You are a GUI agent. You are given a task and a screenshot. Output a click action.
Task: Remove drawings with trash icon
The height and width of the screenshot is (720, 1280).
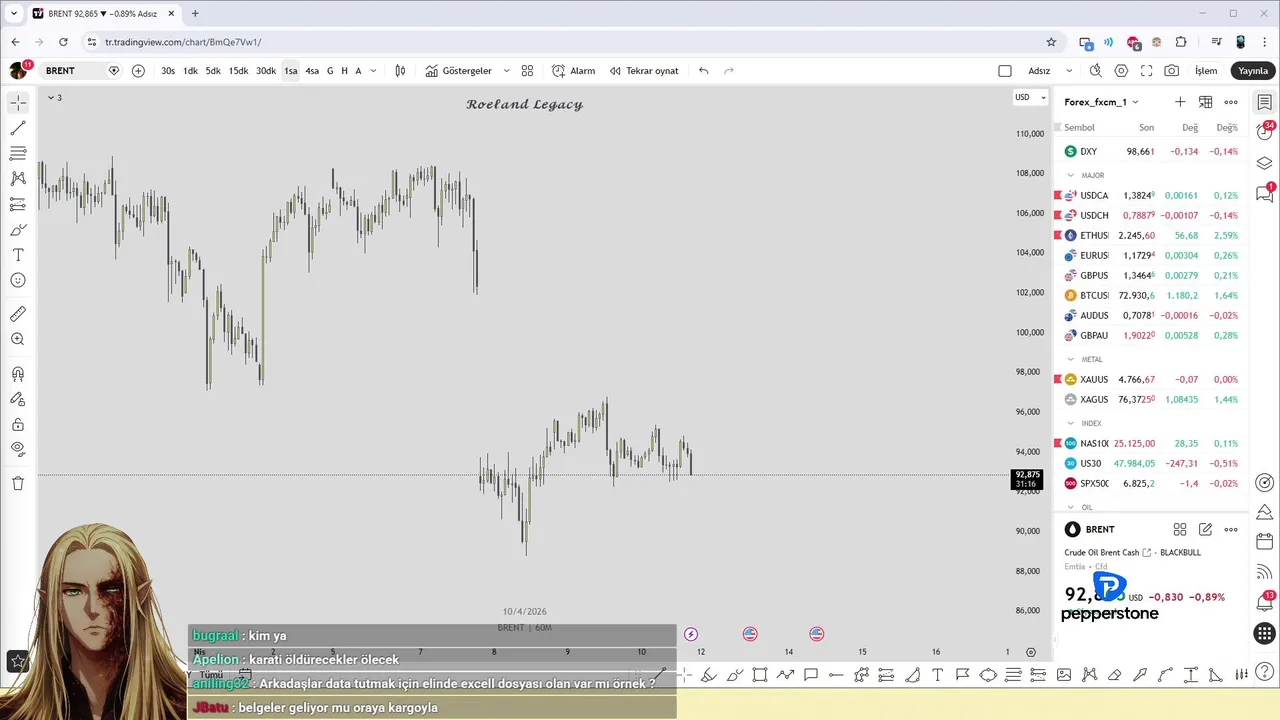(18, 483)
